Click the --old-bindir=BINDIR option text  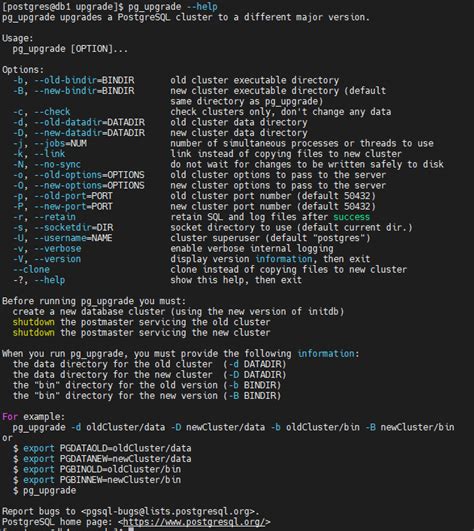click(84, 80)
